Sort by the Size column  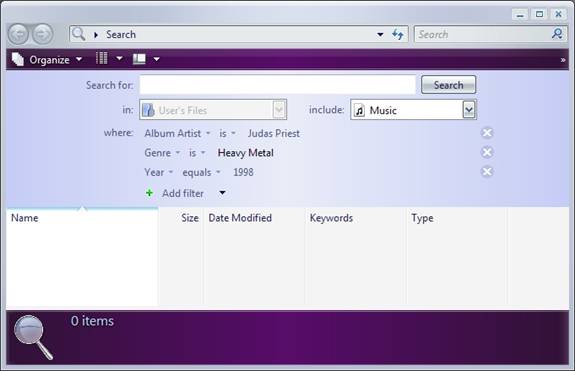[180, 218]
